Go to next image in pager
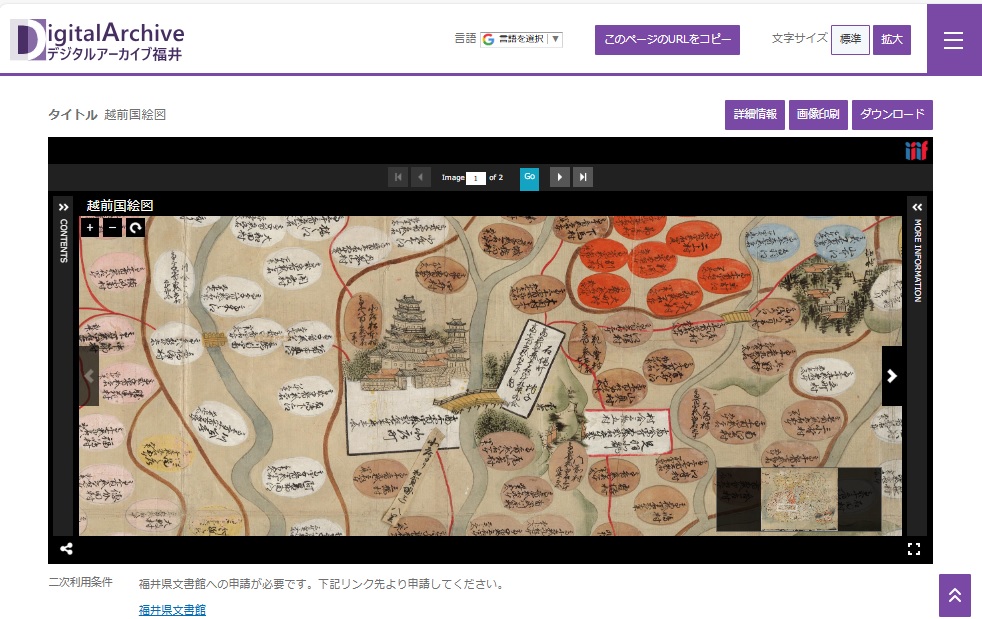The image size is (982, 619). [559, 177]
